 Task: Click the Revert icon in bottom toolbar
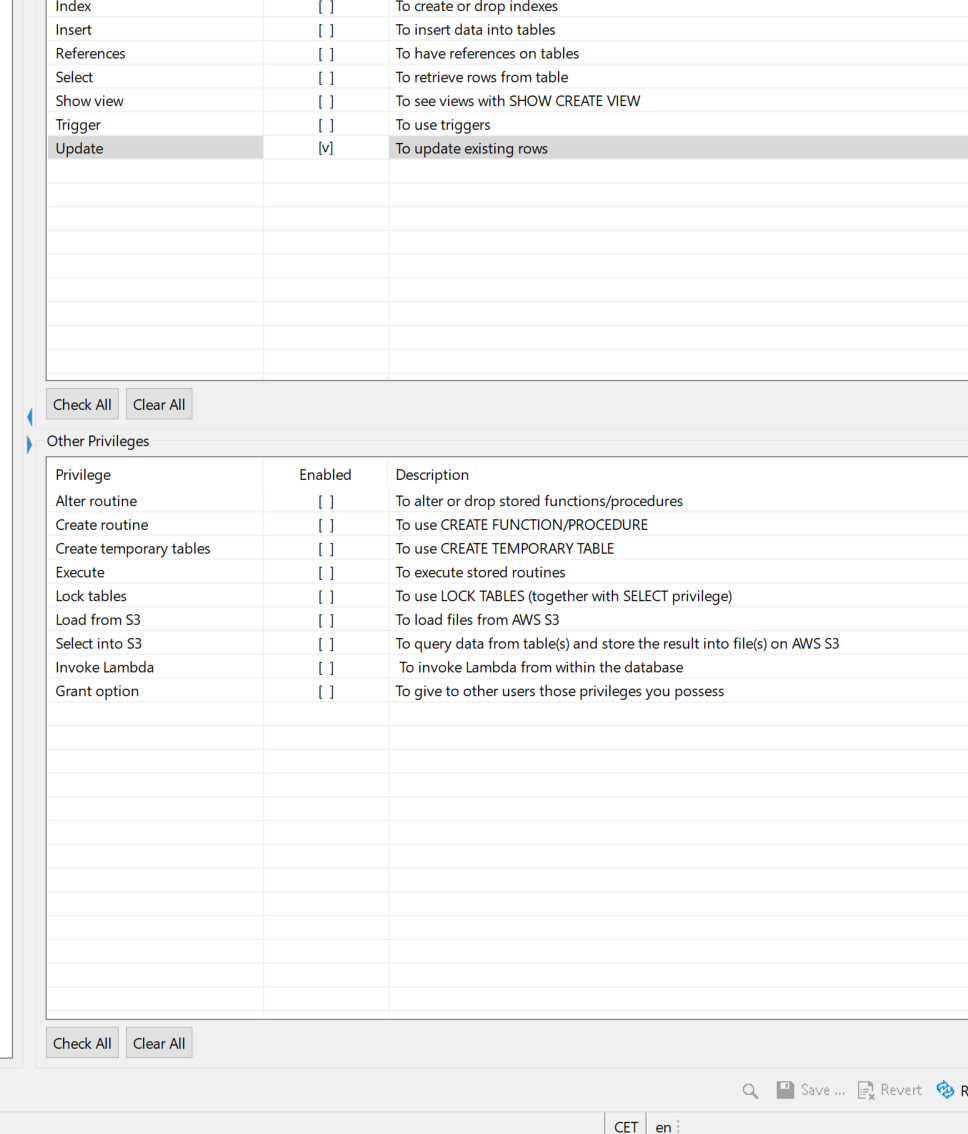pyautogui.click(x=868, y=1090)
